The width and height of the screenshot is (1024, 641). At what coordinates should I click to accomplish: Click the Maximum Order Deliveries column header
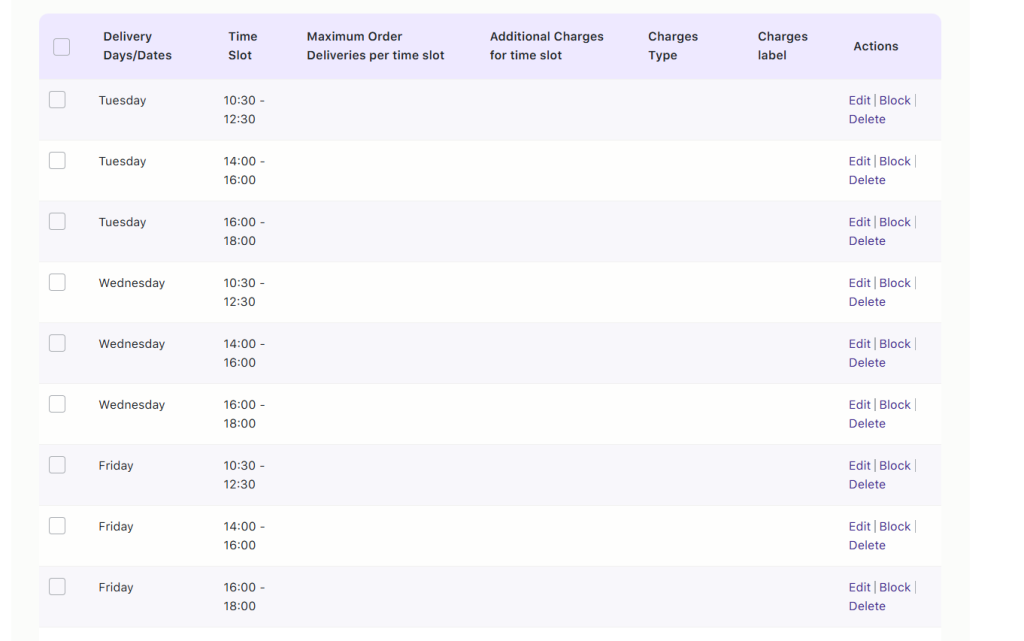click(374, 45)
